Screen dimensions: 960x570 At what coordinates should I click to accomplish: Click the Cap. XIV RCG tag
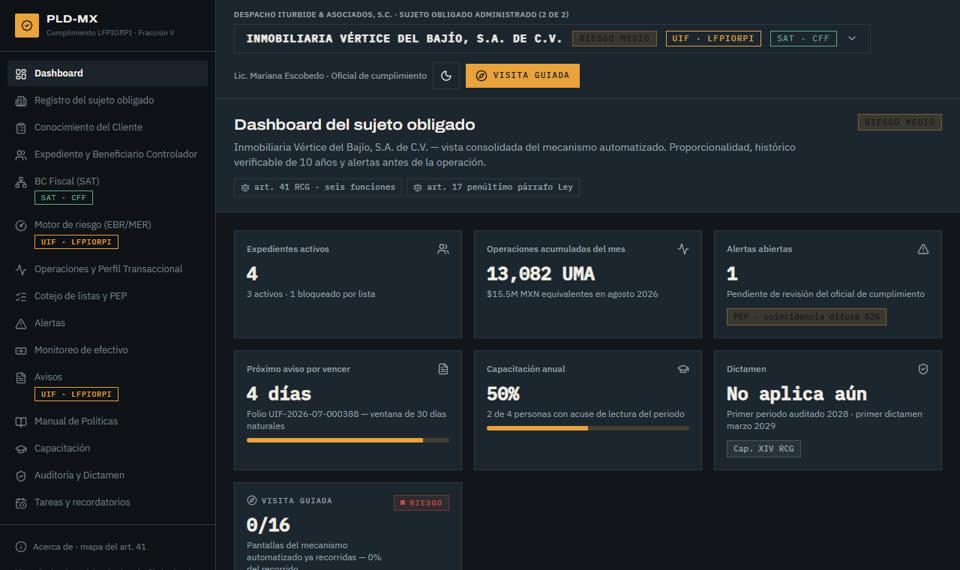pyautogui.click(x=763, y=449)
